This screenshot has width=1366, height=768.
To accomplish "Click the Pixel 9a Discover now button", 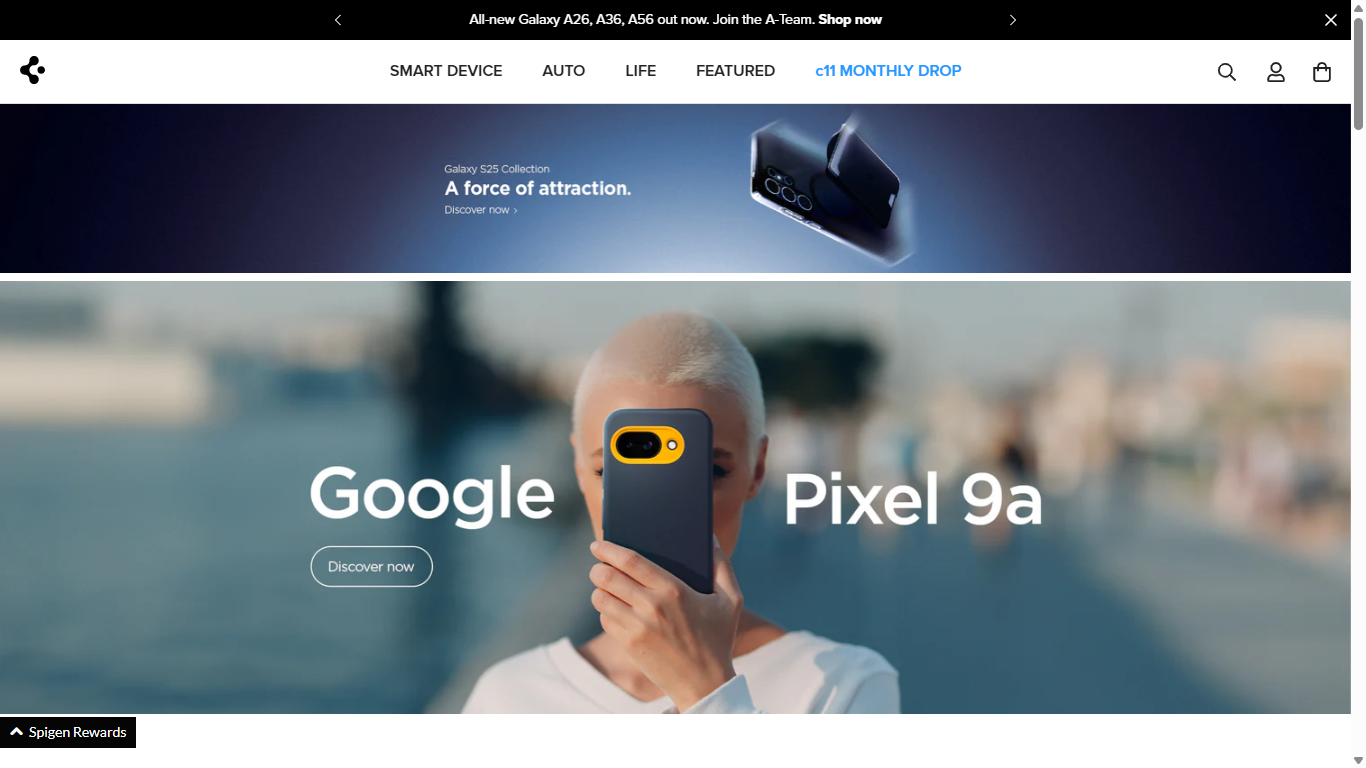I will [x=371, y=566].
